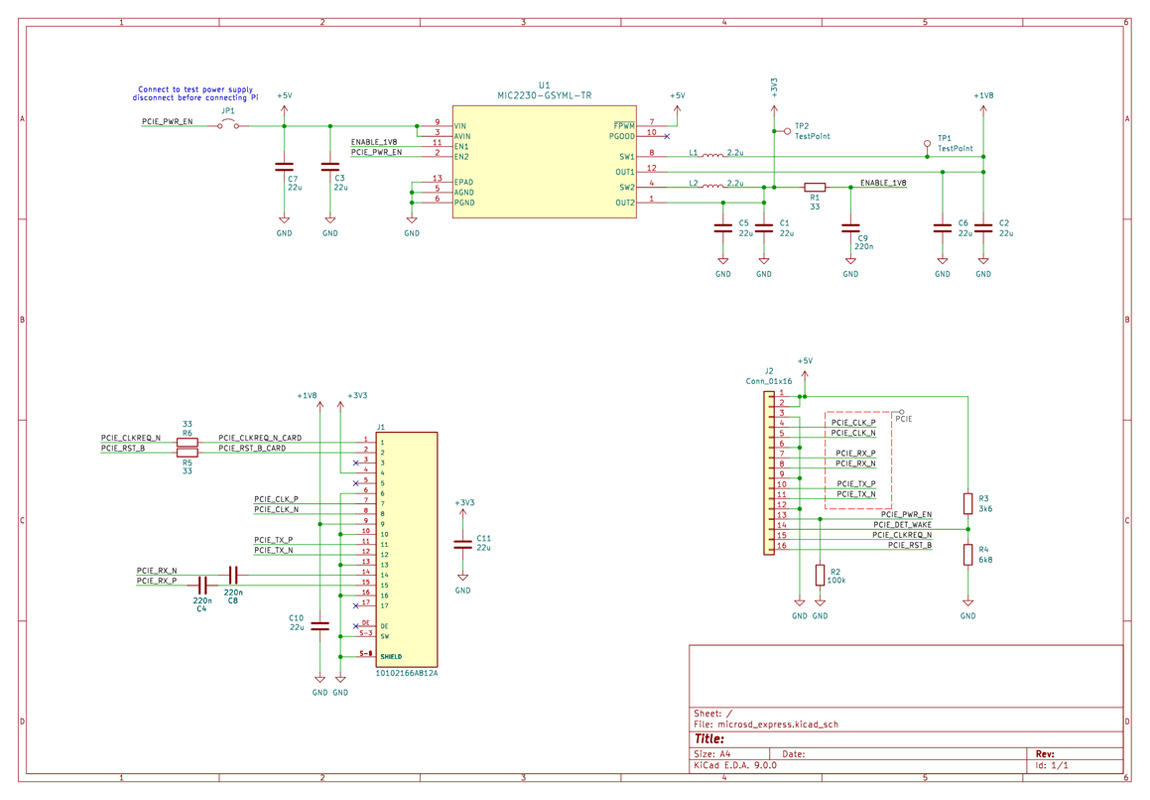This screenshot has width=1150, height=800.
Task: Select the C9 220n capacitor
Action: (850, 228)
